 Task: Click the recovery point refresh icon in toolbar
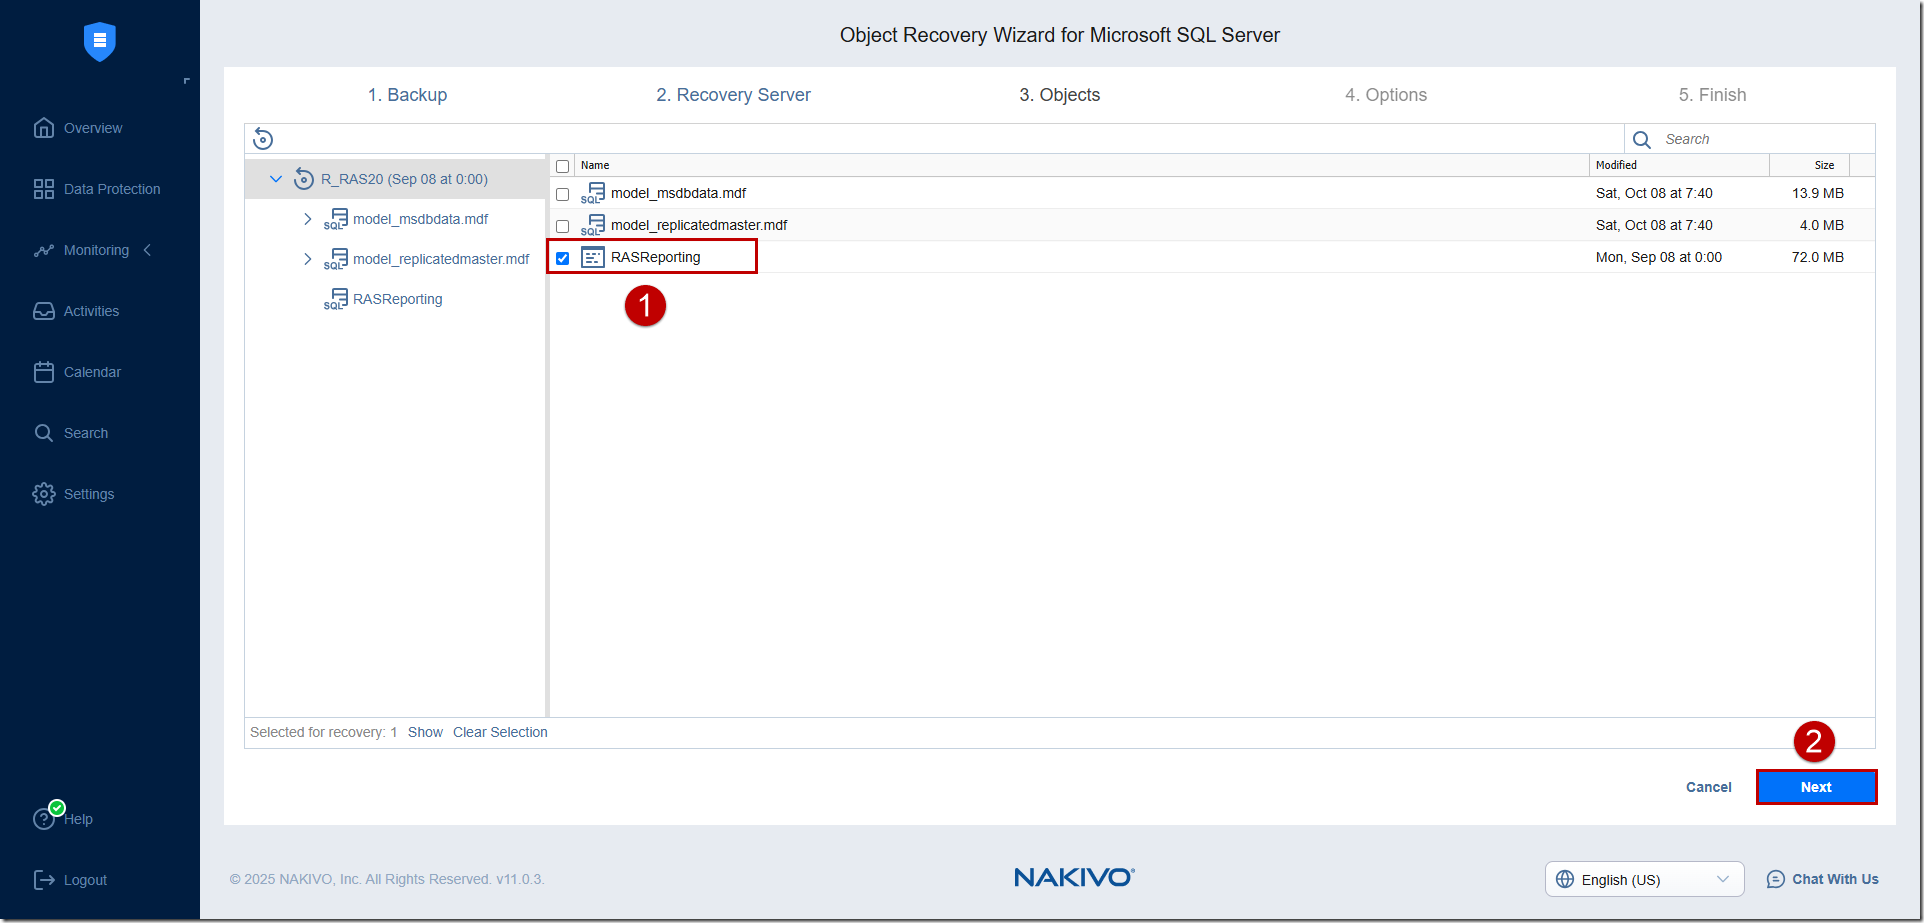coord(263,139)
